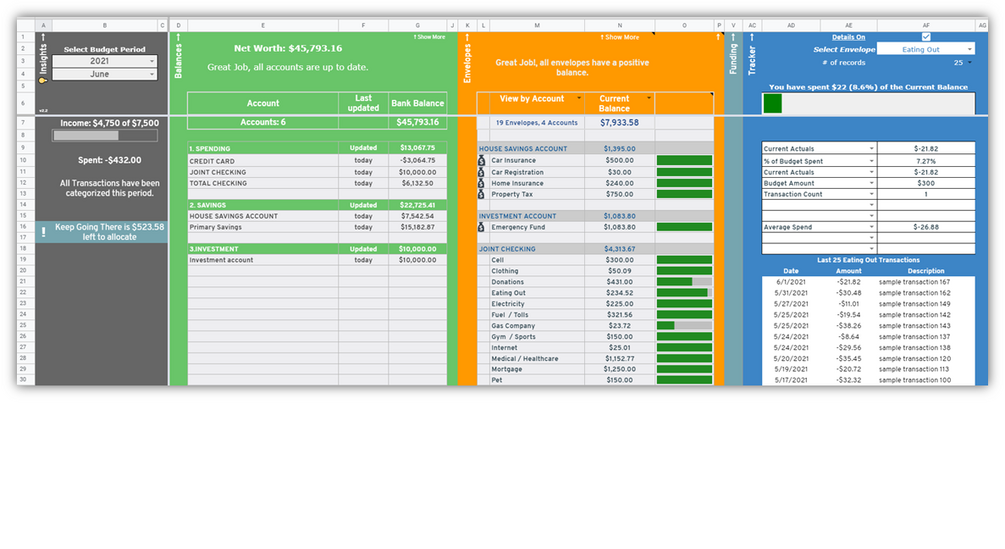Viewport: 1005px width, 549px height.
Task: Click the CREDIT CARD account row
Action: pyautogui.click(x=317, y=161)
